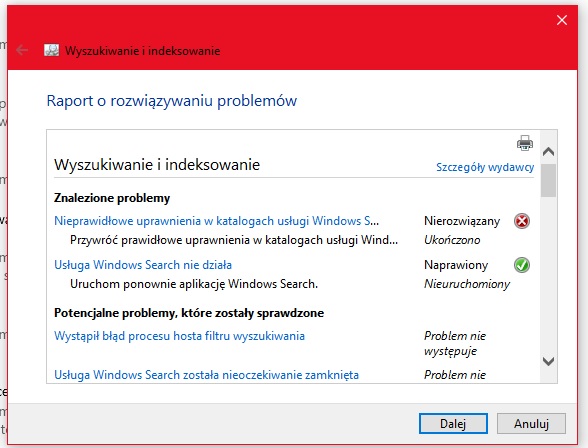
Task: Click the Dalej button
Action: (453, 424)
